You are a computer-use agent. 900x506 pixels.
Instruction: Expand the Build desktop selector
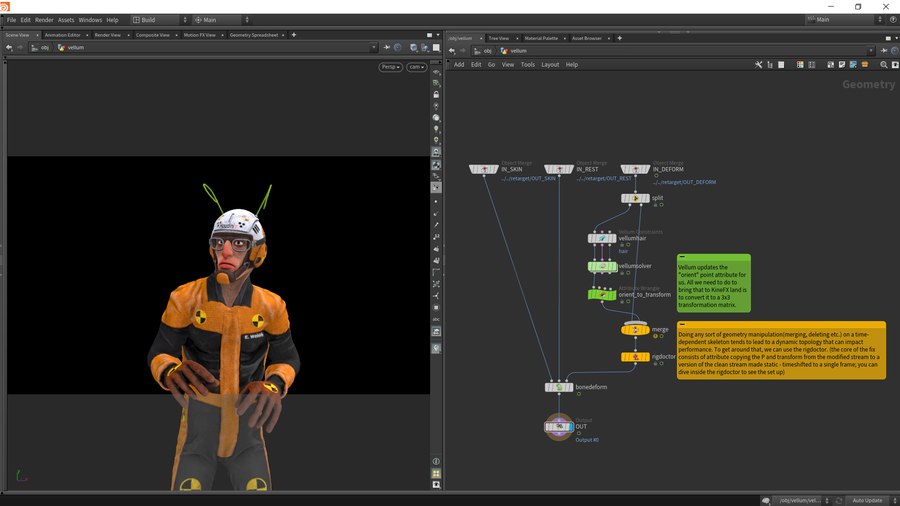pos(160,19)
